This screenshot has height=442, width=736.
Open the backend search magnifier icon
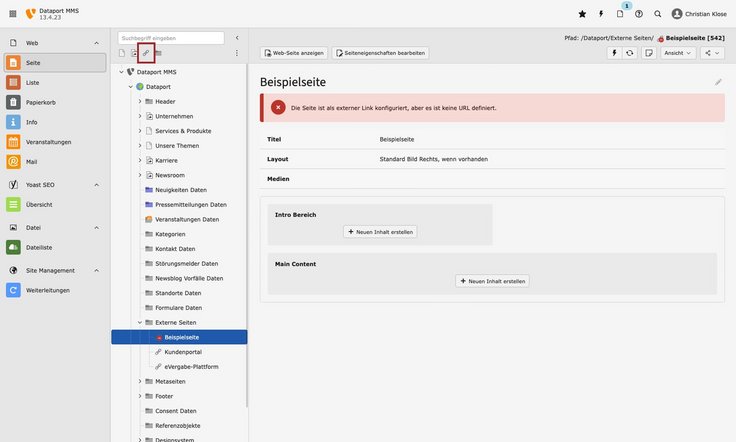coord(657,14)
